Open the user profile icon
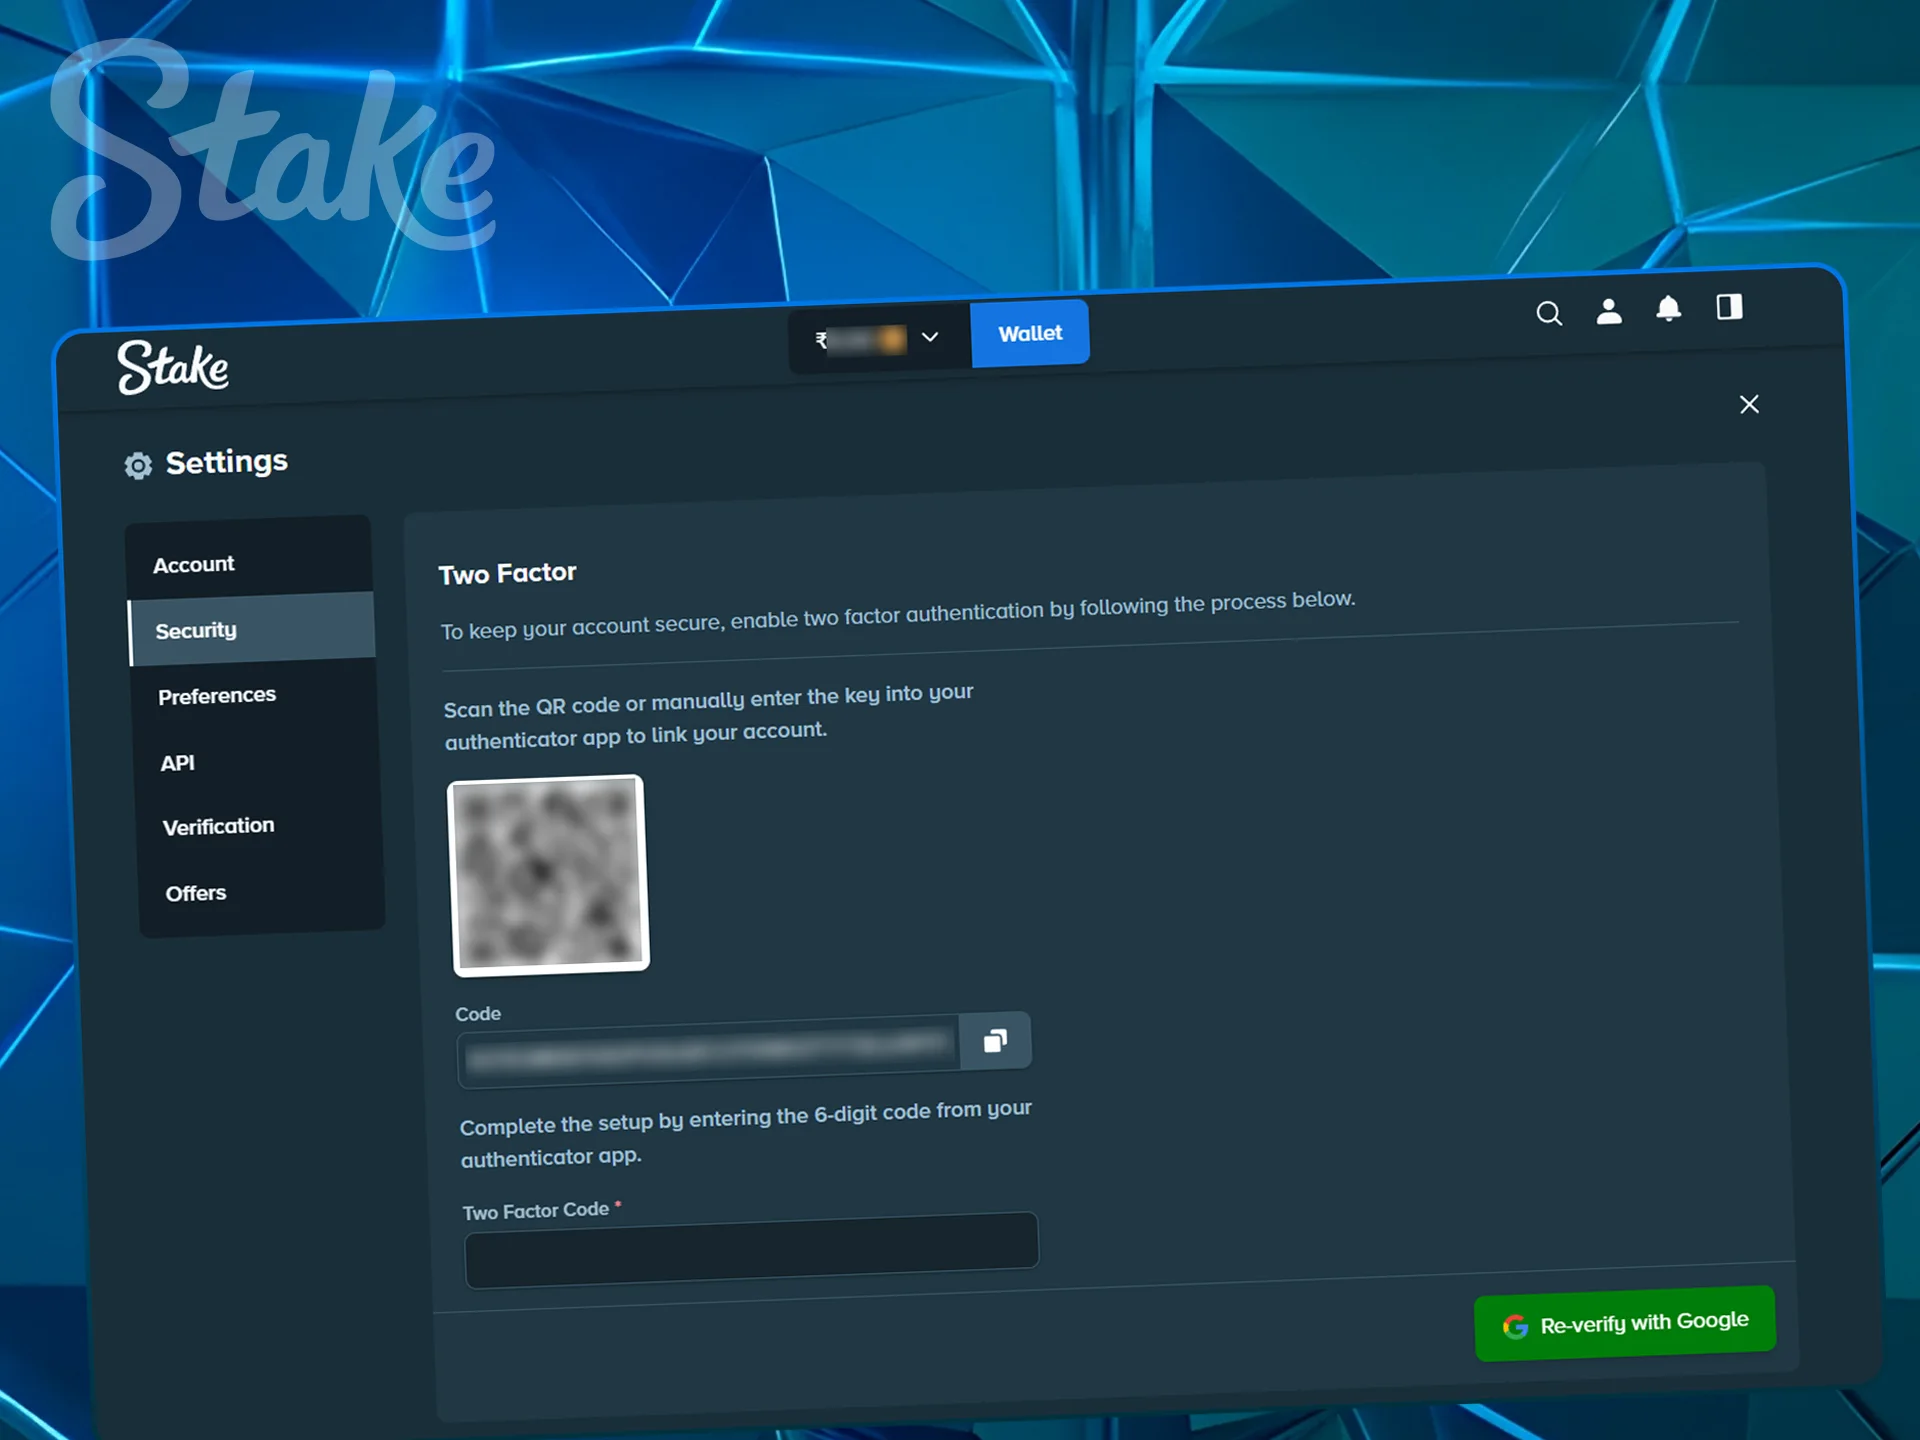This screenshot has height=1440, width=1920. (1609, 312)
